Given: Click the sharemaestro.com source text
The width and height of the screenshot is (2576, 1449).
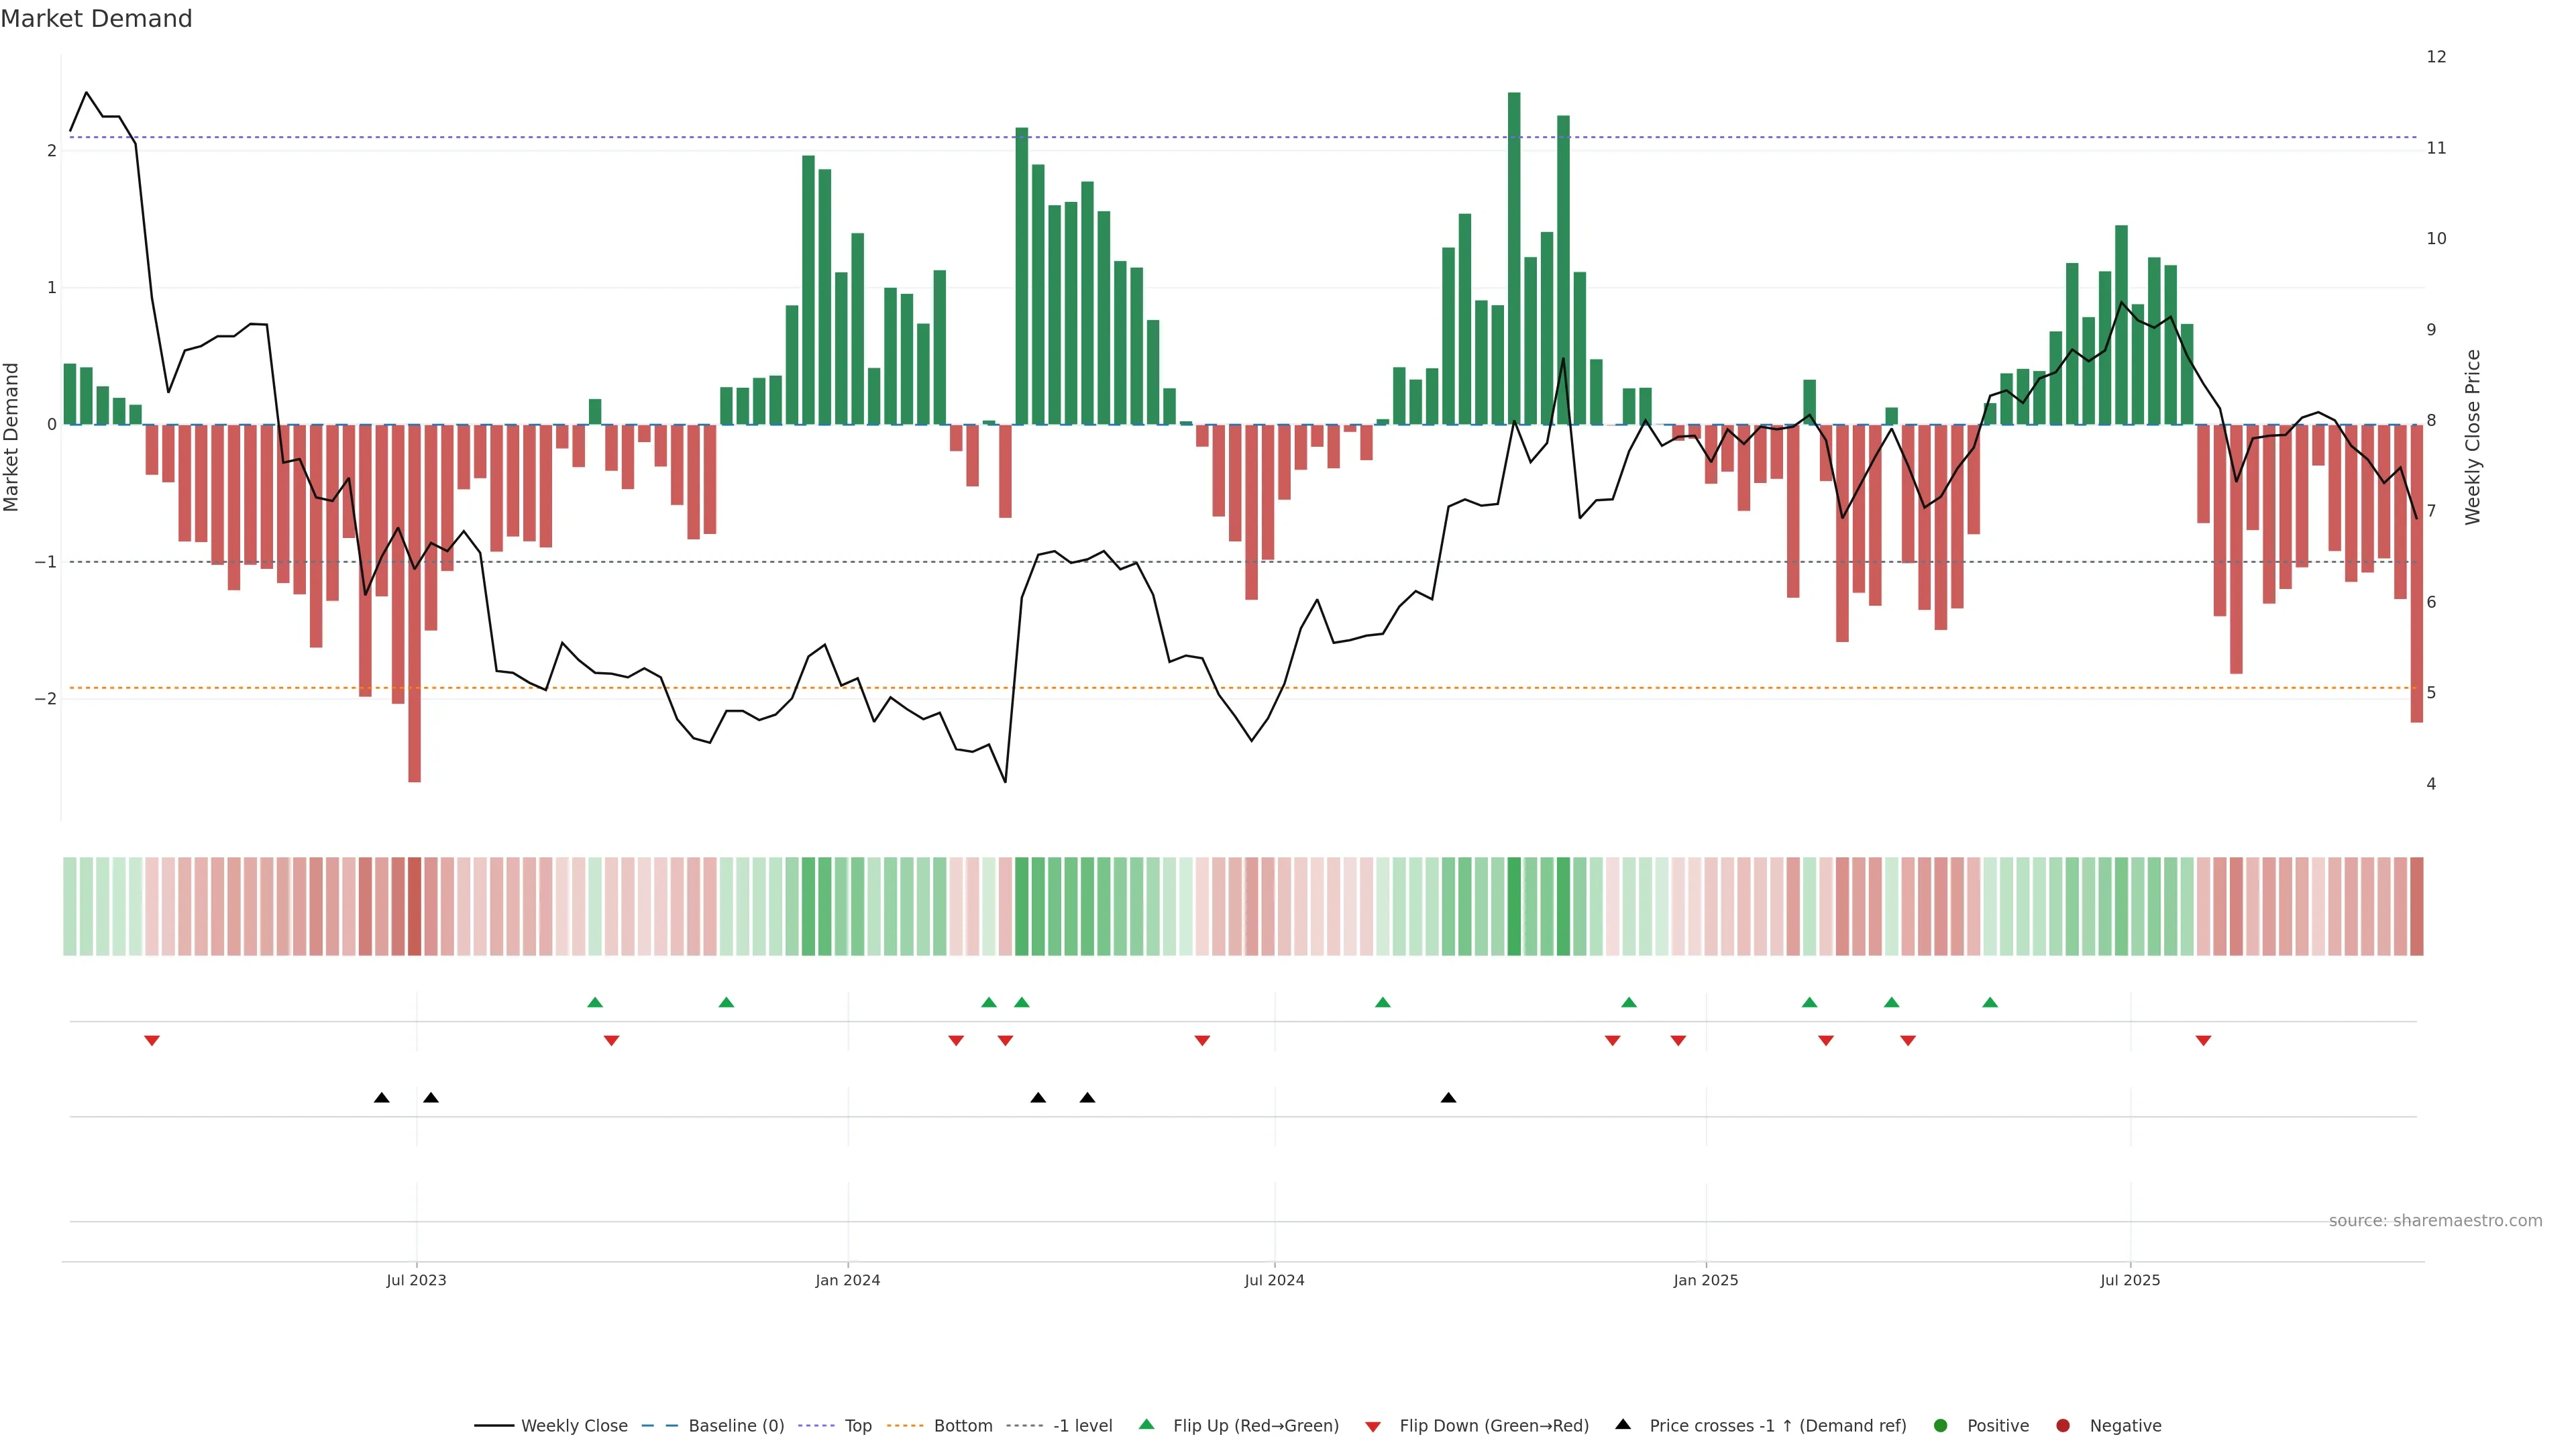Looking at the screenshot, I should [x=2435, y=1220].
